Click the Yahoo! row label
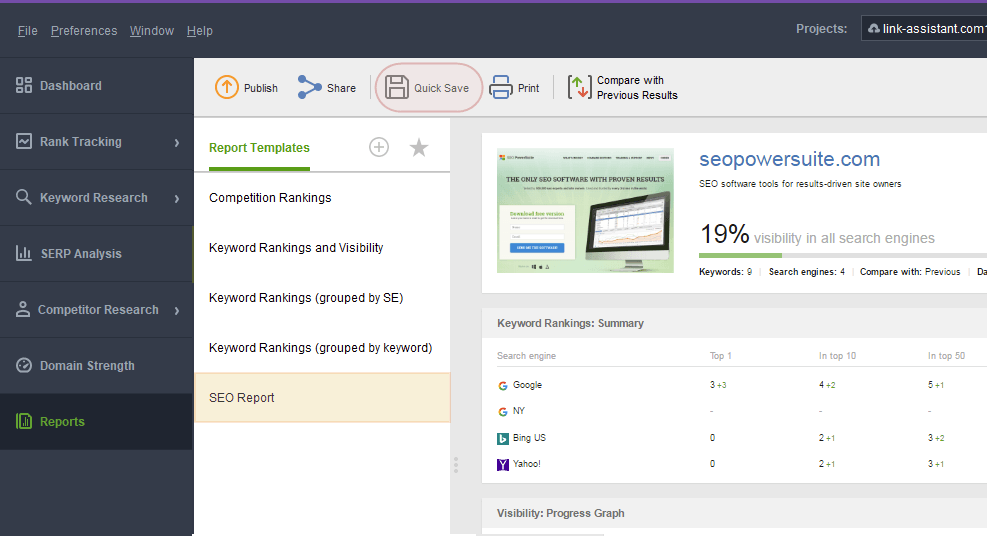This screenshot has height=536, width=987. [527, 464]
